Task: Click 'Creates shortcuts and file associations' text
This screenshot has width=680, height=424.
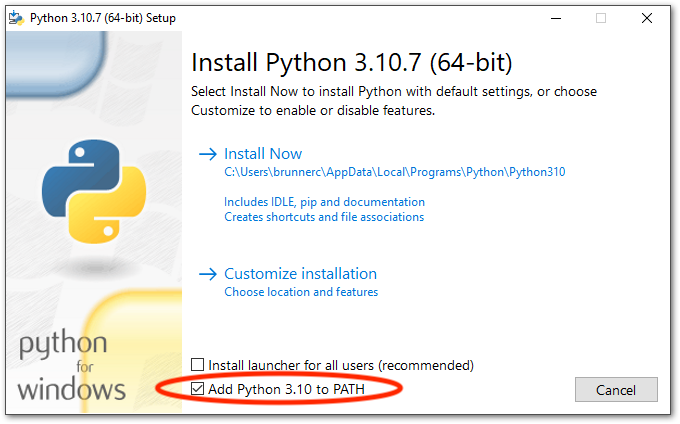Action: (324, 217)
